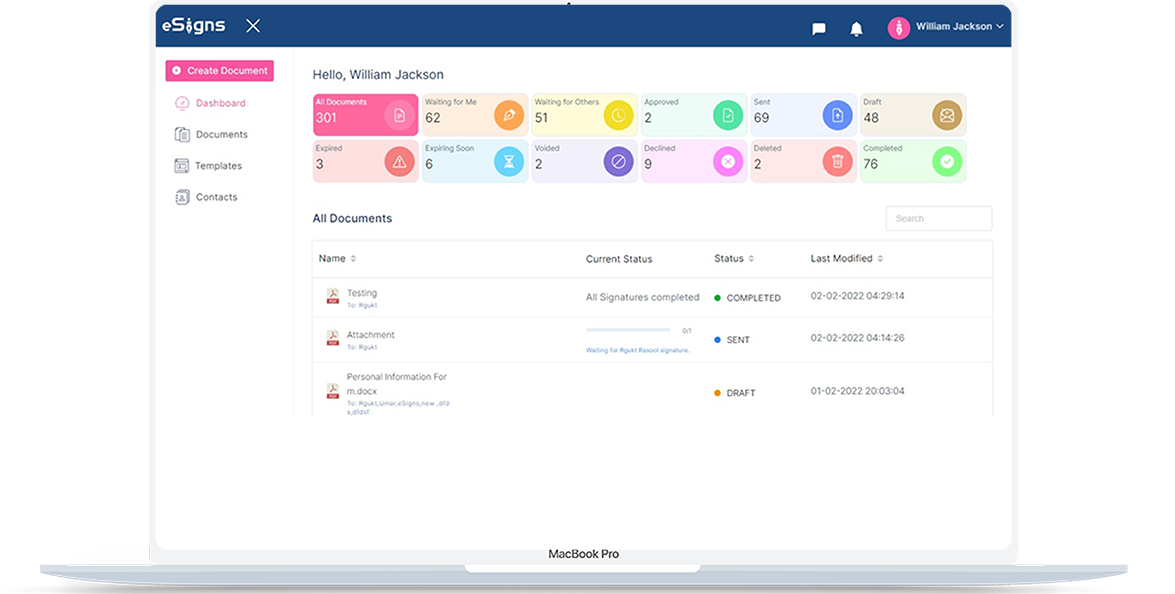This screenshot has height=594, width=1175.
Task: Select the Expired warning icon
Action: tap(401, 160)
